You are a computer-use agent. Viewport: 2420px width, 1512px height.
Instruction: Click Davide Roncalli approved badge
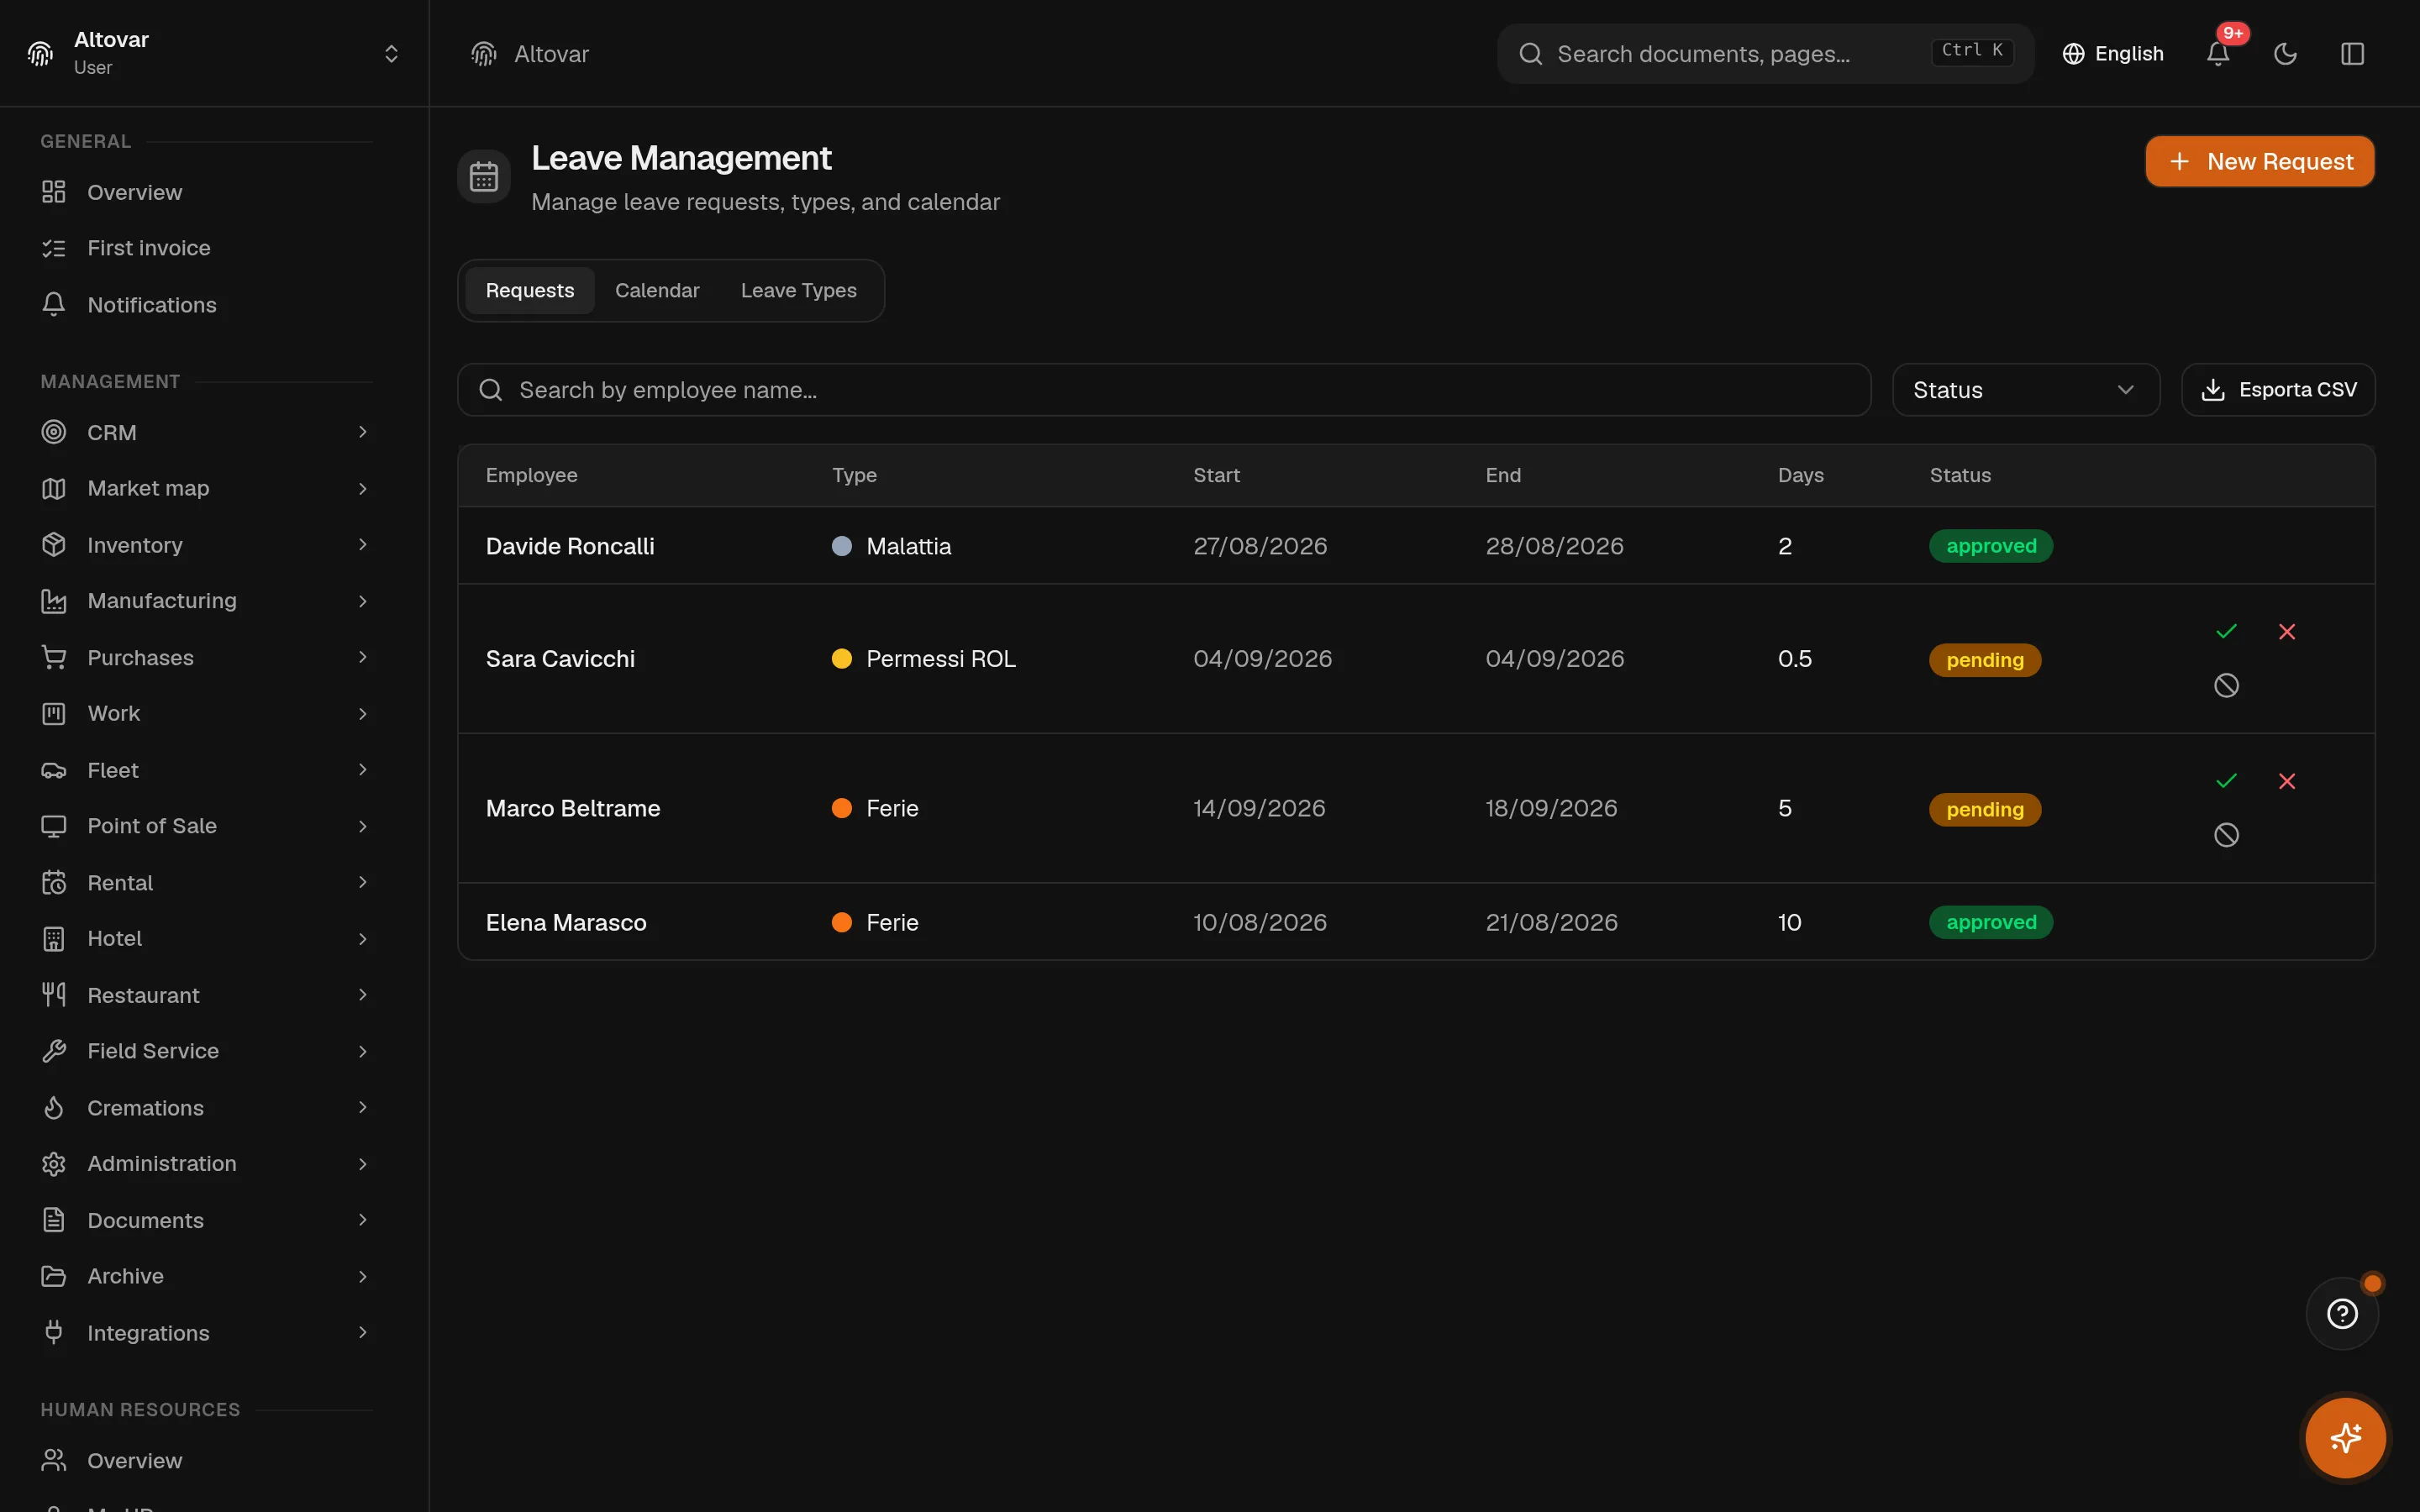pos(1990,546)
